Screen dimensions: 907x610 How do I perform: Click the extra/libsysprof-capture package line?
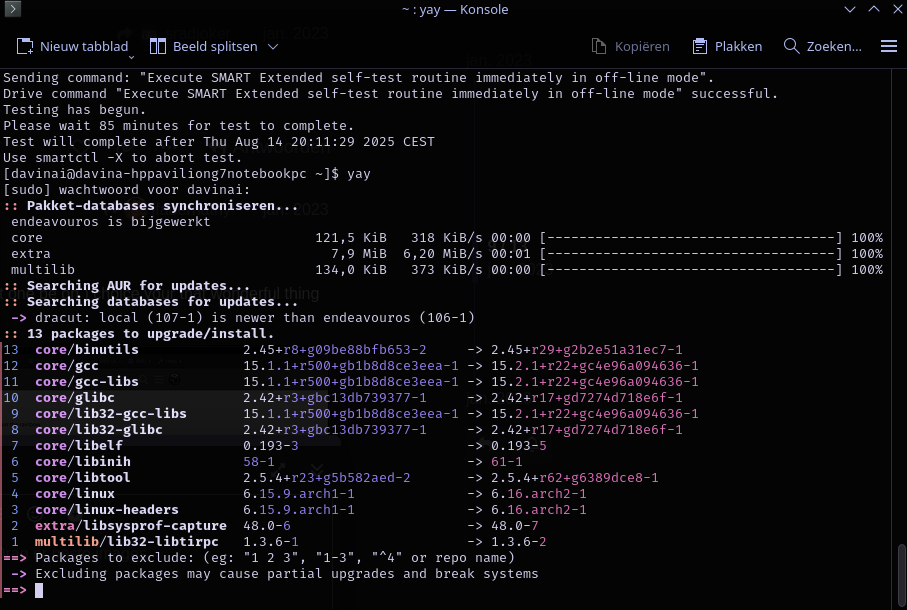130,526
